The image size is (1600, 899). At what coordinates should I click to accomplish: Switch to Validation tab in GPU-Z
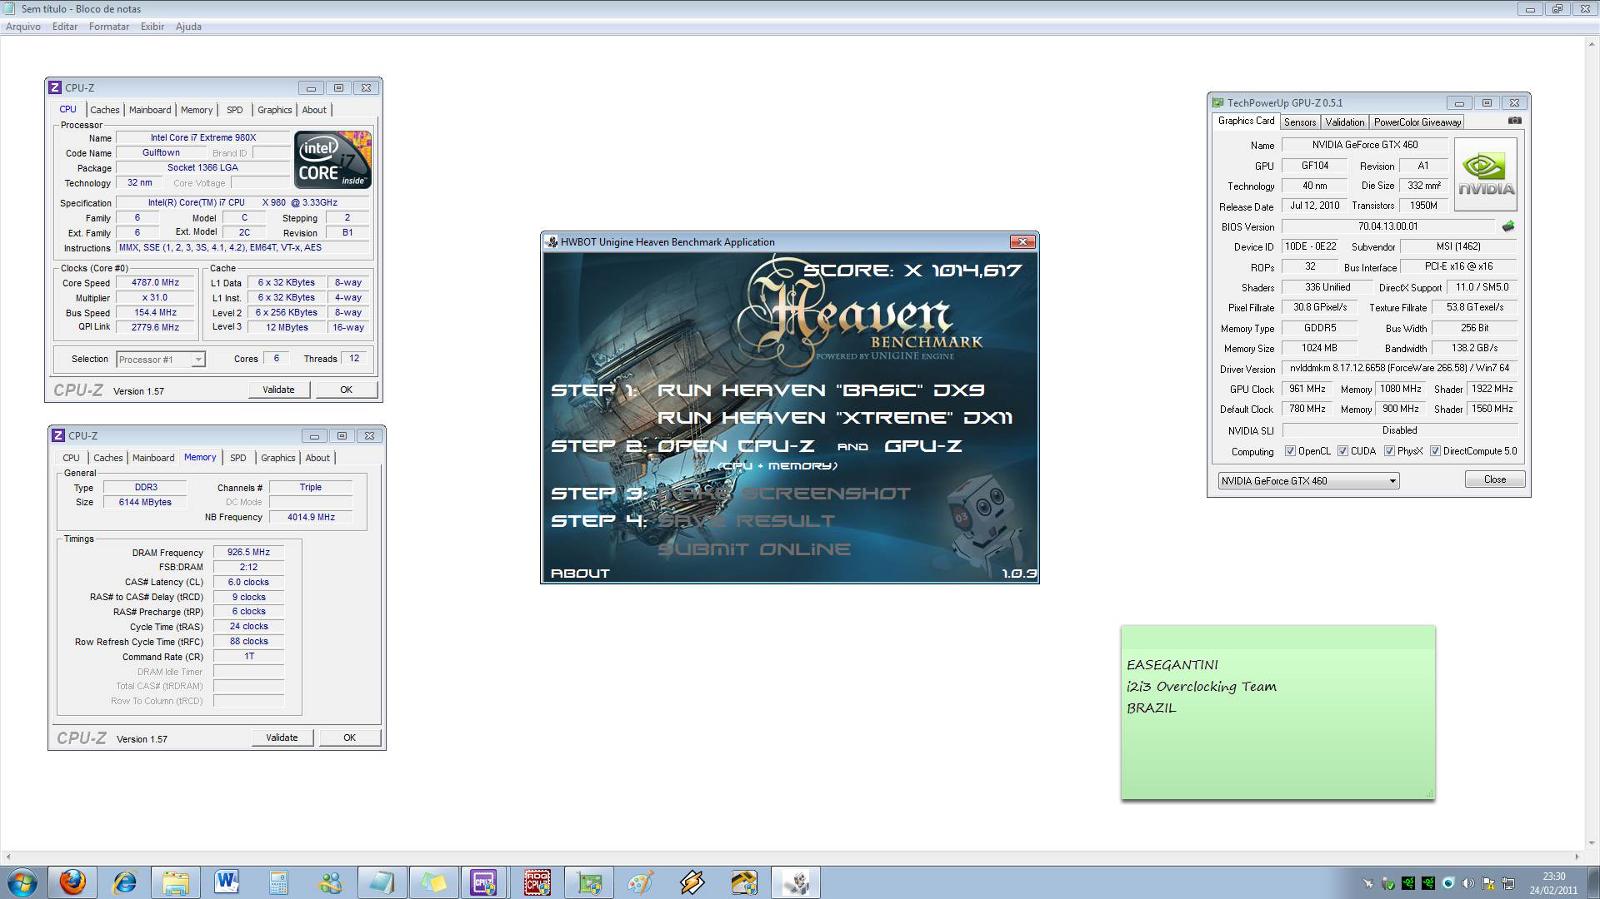tap(1344, 122)
